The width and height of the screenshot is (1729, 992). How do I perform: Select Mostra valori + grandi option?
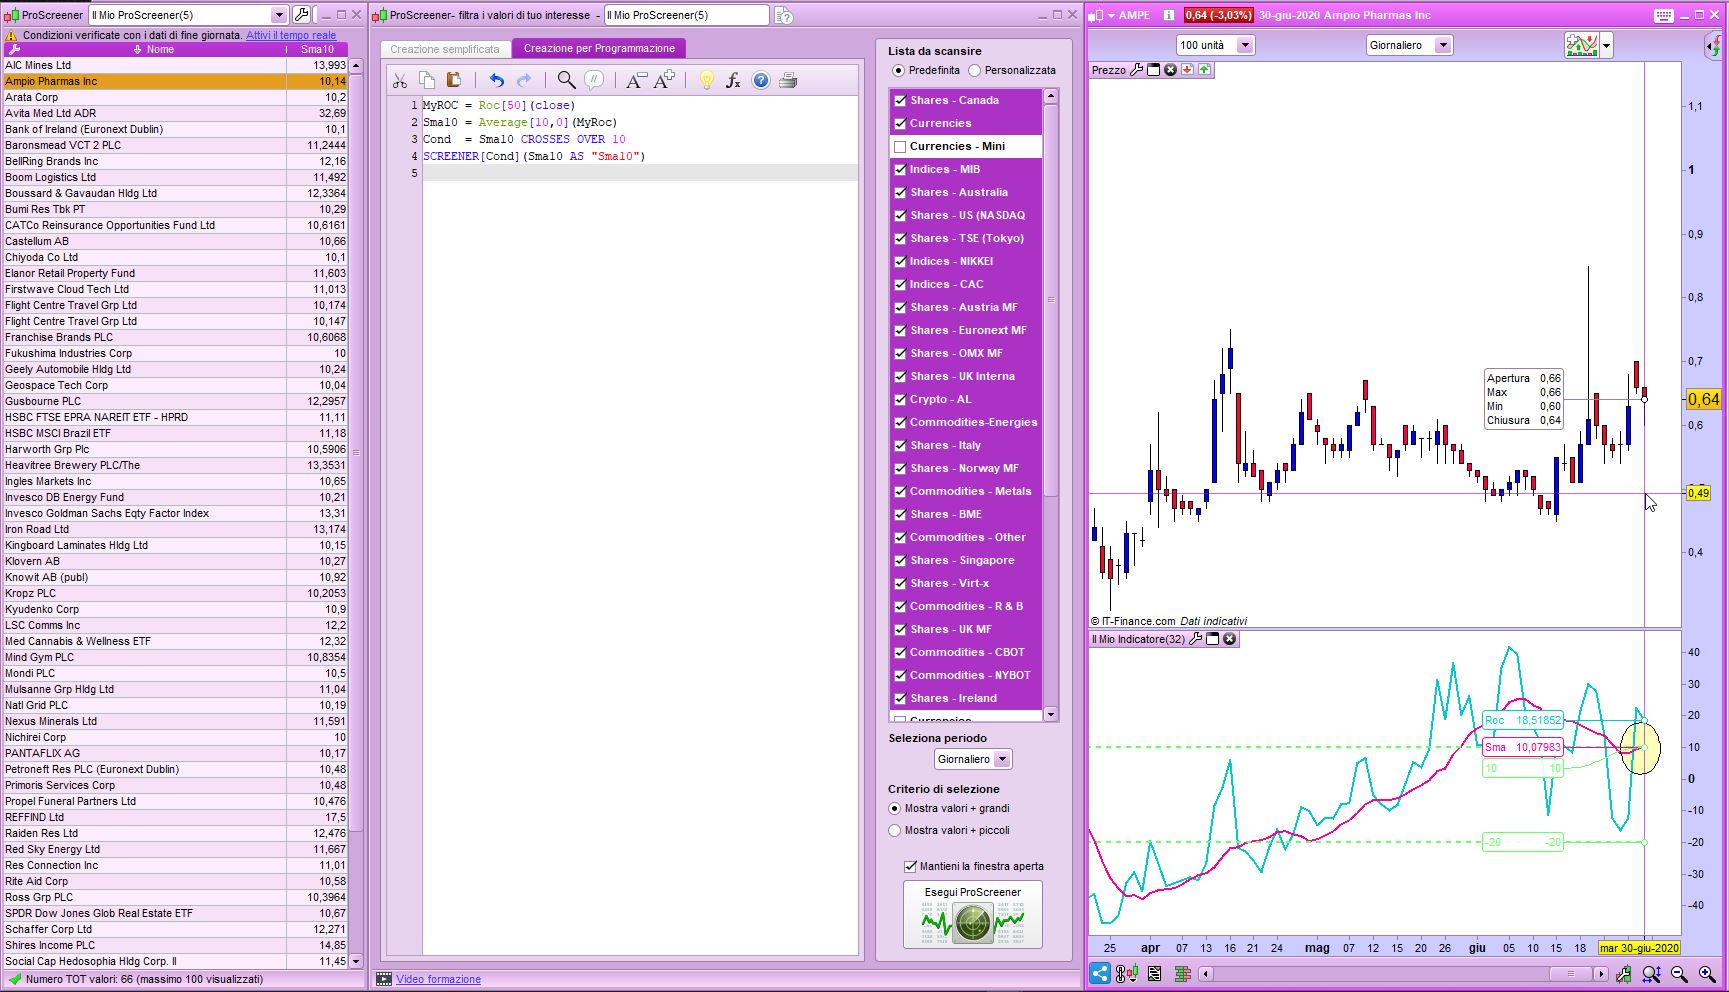(x=895, y=808)
